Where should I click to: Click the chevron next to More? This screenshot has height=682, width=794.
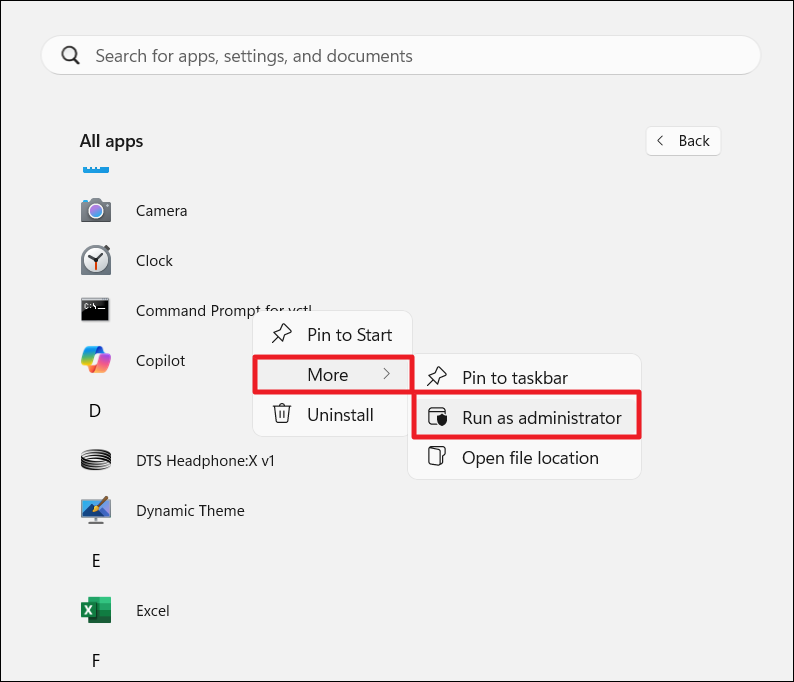(x=387, y=375)
